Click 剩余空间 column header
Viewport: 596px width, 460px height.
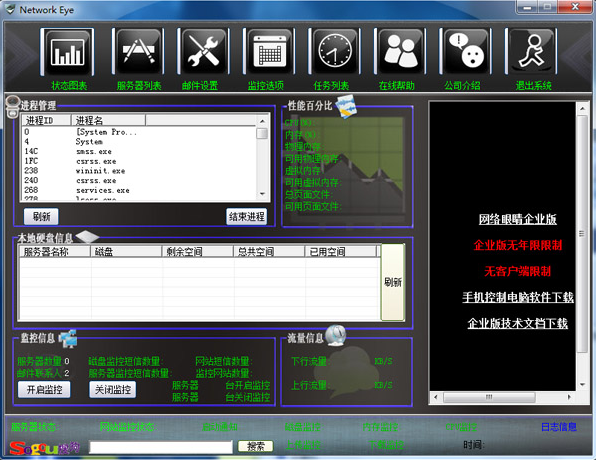(x=198, y=251)
